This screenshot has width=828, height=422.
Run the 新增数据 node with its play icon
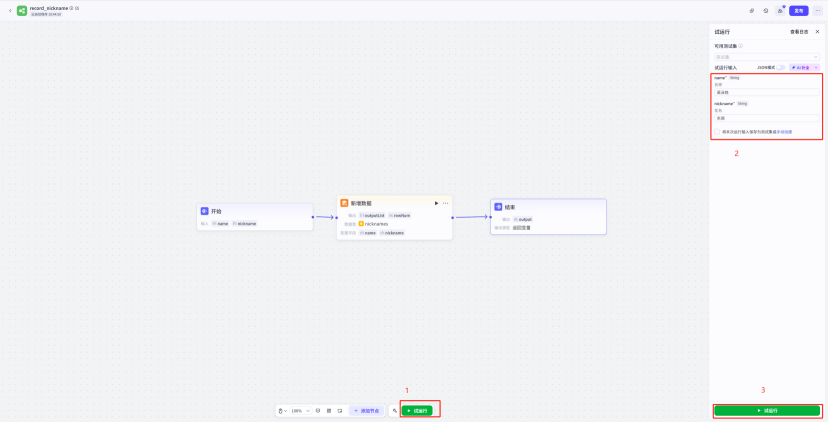pos(436,203)
